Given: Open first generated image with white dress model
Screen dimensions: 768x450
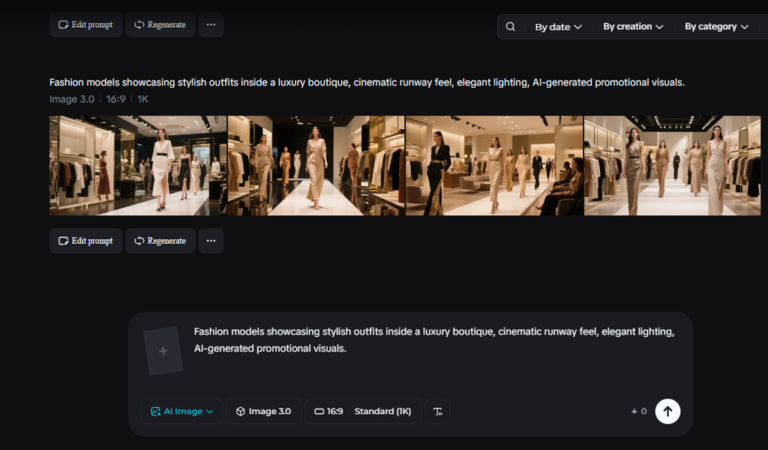Looking at the screenshot, I should (x=138, y=166).
